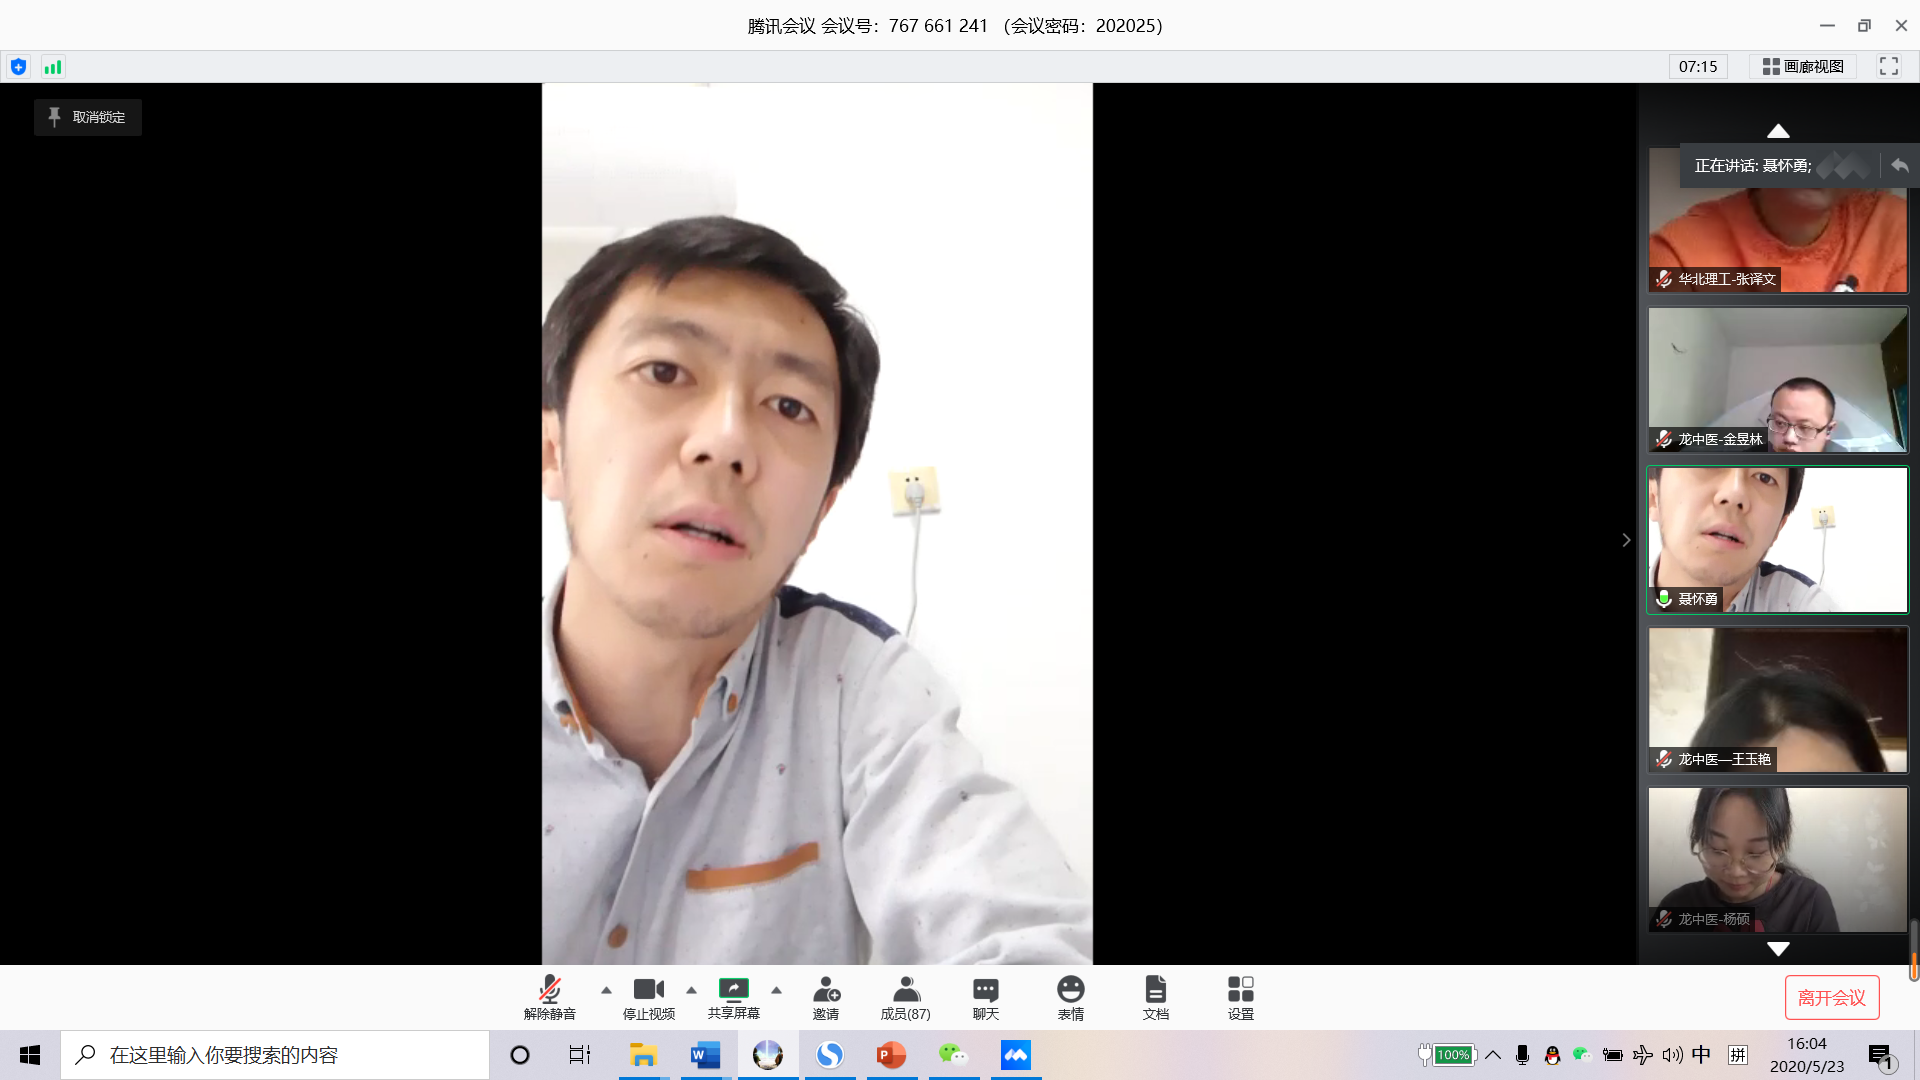The width and height of the screenshot is (1920, 1080).
Task: Leave the meeting with 离开会议
Action: [1831, 997]
